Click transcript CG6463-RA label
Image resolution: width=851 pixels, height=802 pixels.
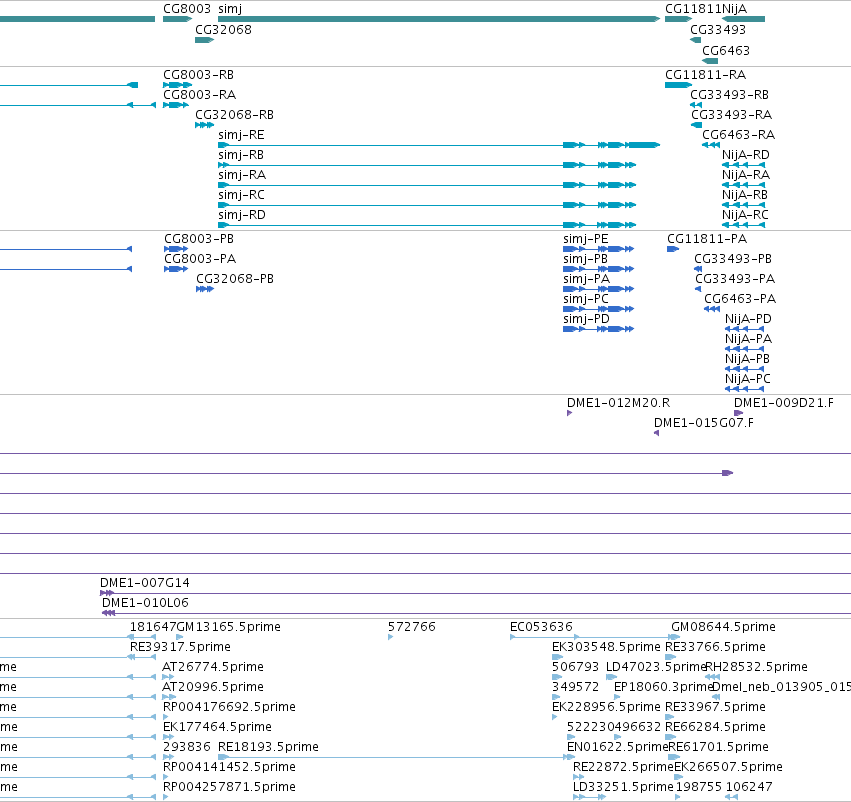(x=739, y=135)
